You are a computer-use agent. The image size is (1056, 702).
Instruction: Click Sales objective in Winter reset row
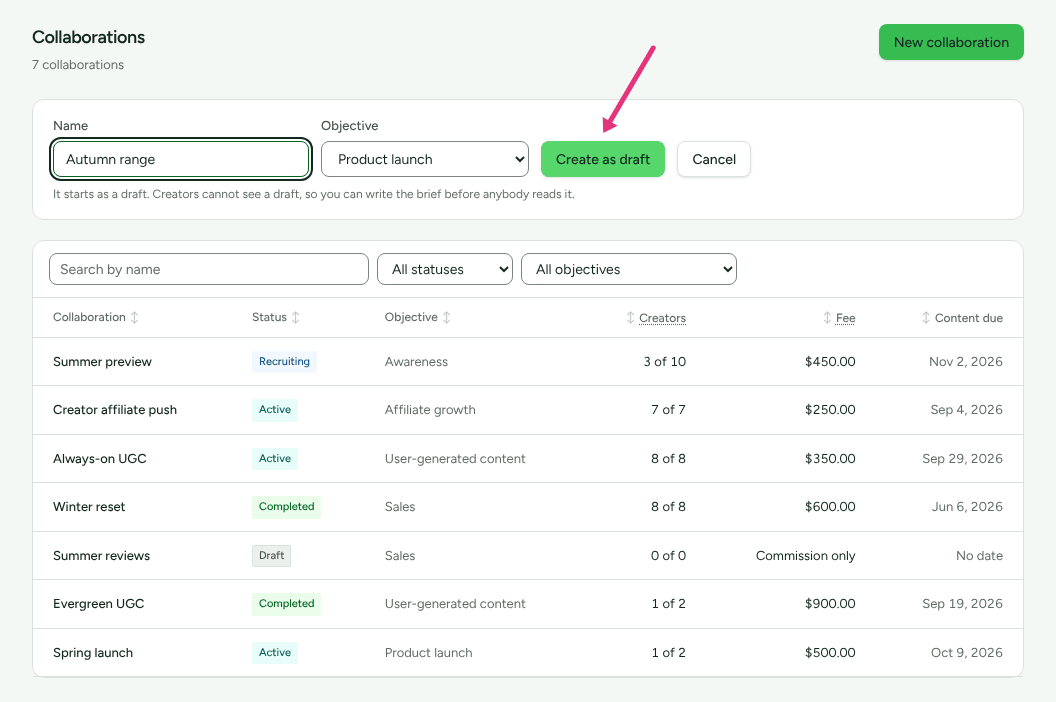(x=400, y=507)
